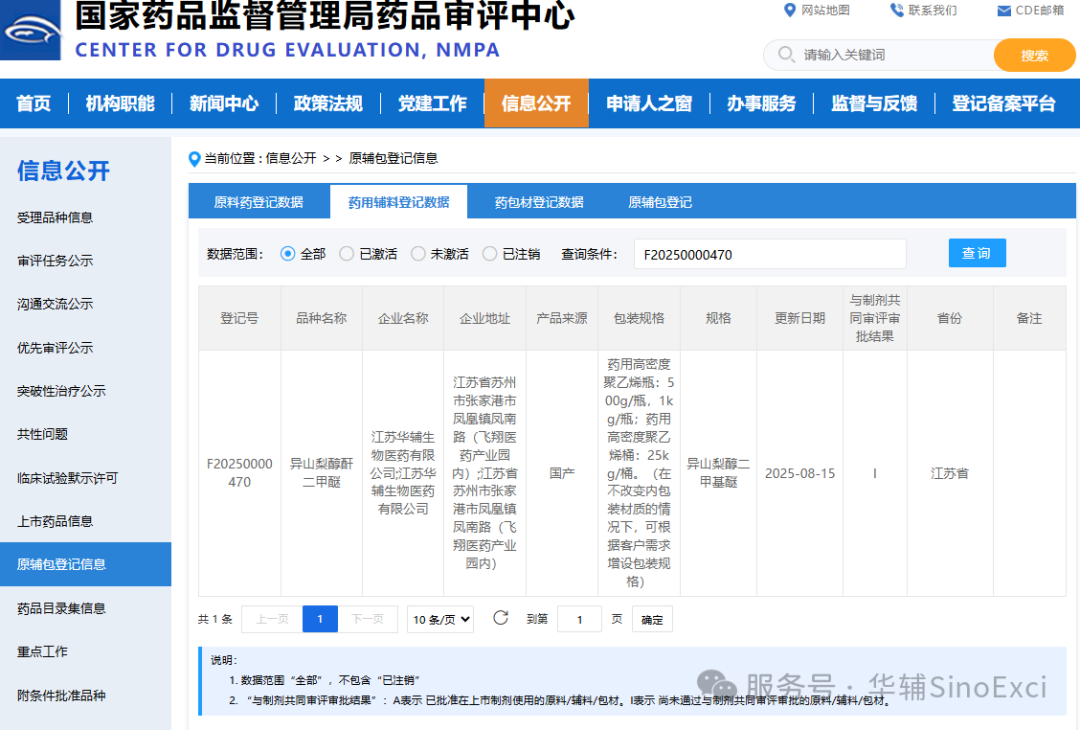Screen dimensions: 1080x730
Task: Click the 确定 go-to-page button
Action: 652,619
